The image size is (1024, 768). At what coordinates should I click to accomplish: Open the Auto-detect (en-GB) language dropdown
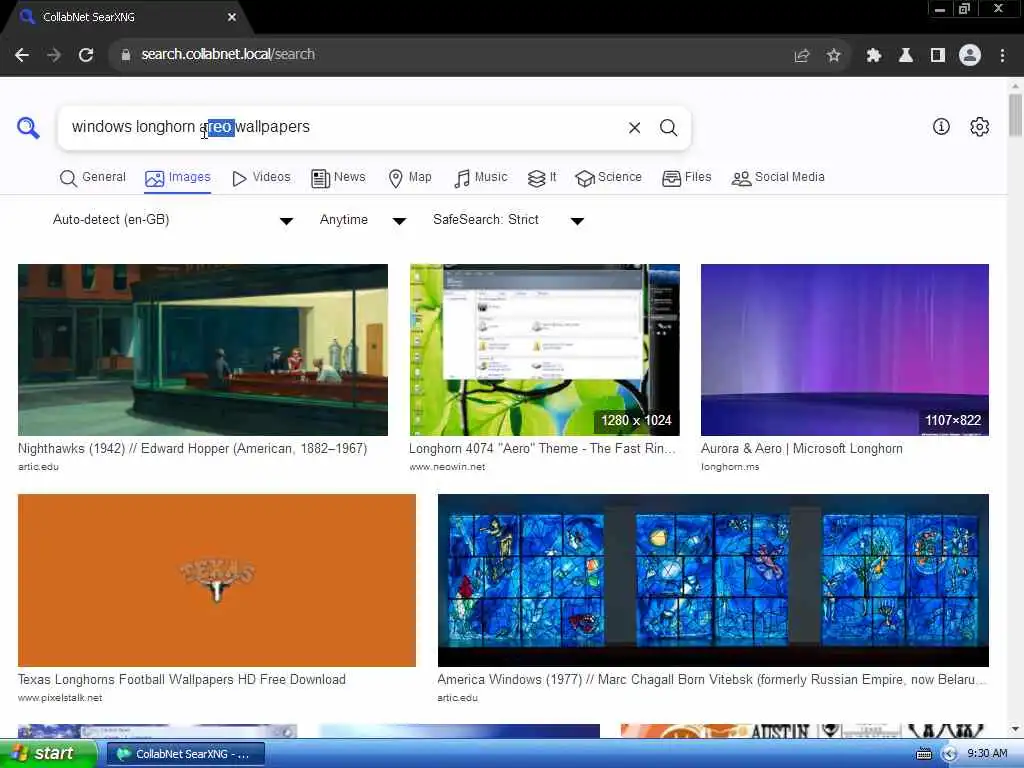coord(172,220)
